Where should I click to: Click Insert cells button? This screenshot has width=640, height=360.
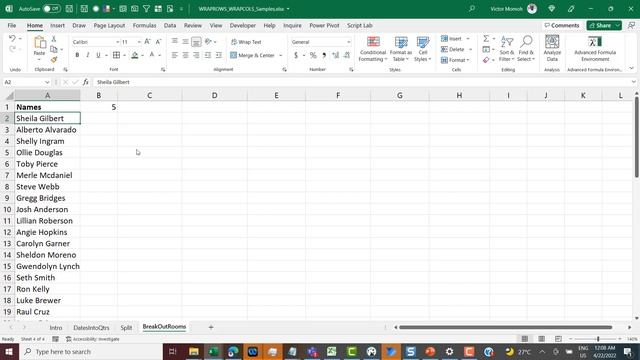pyautogui.click(x=451, y=39)
